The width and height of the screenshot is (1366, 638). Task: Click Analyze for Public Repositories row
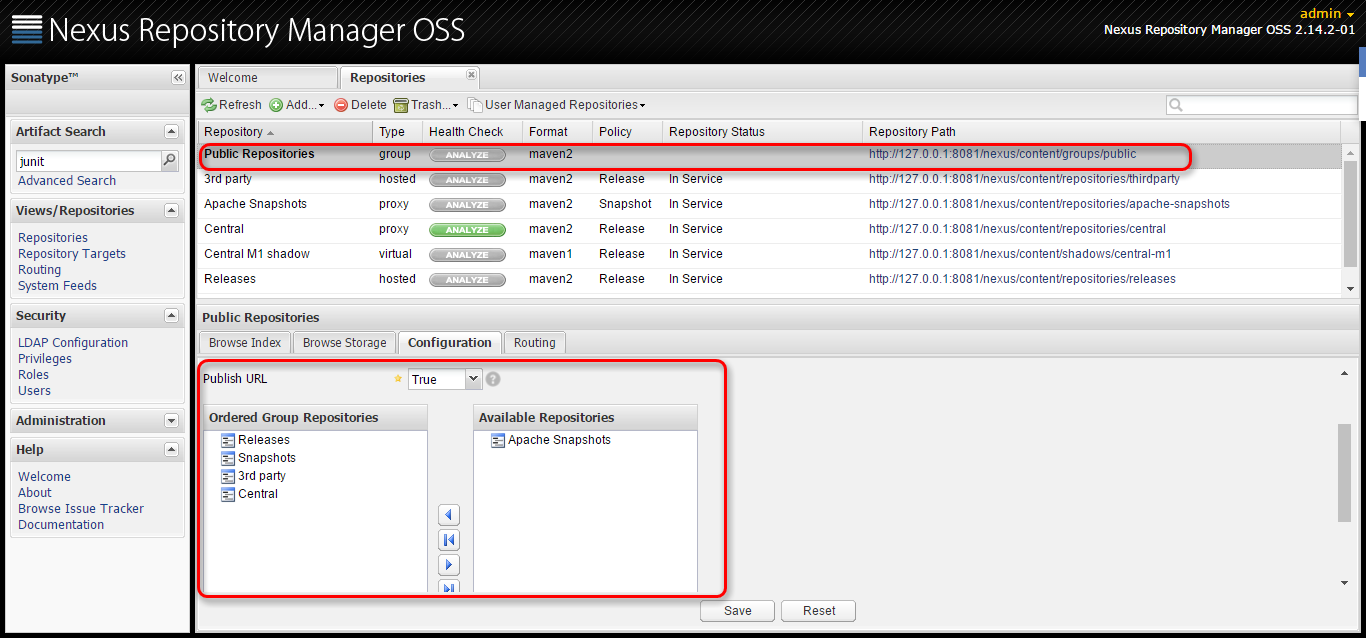(467, 155)
